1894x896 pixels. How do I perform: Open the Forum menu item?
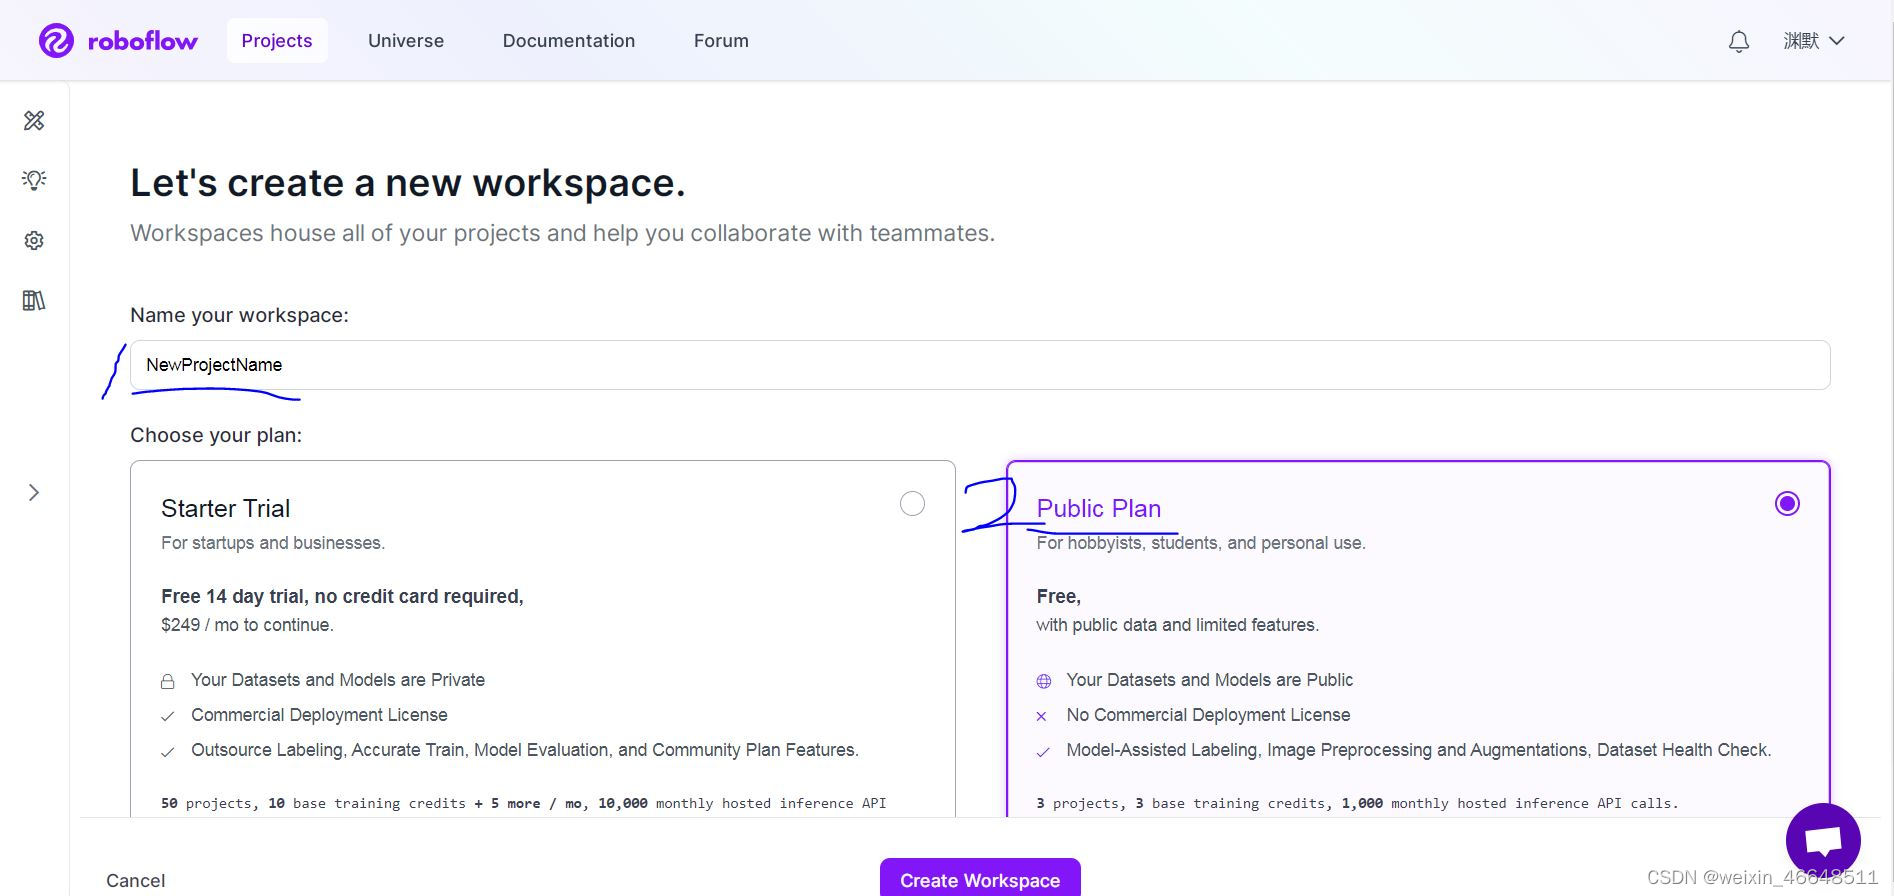[x=721, y=41]
